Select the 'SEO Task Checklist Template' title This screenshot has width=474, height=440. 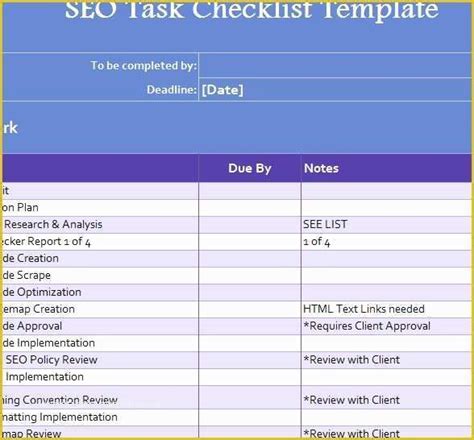point(252,10)
